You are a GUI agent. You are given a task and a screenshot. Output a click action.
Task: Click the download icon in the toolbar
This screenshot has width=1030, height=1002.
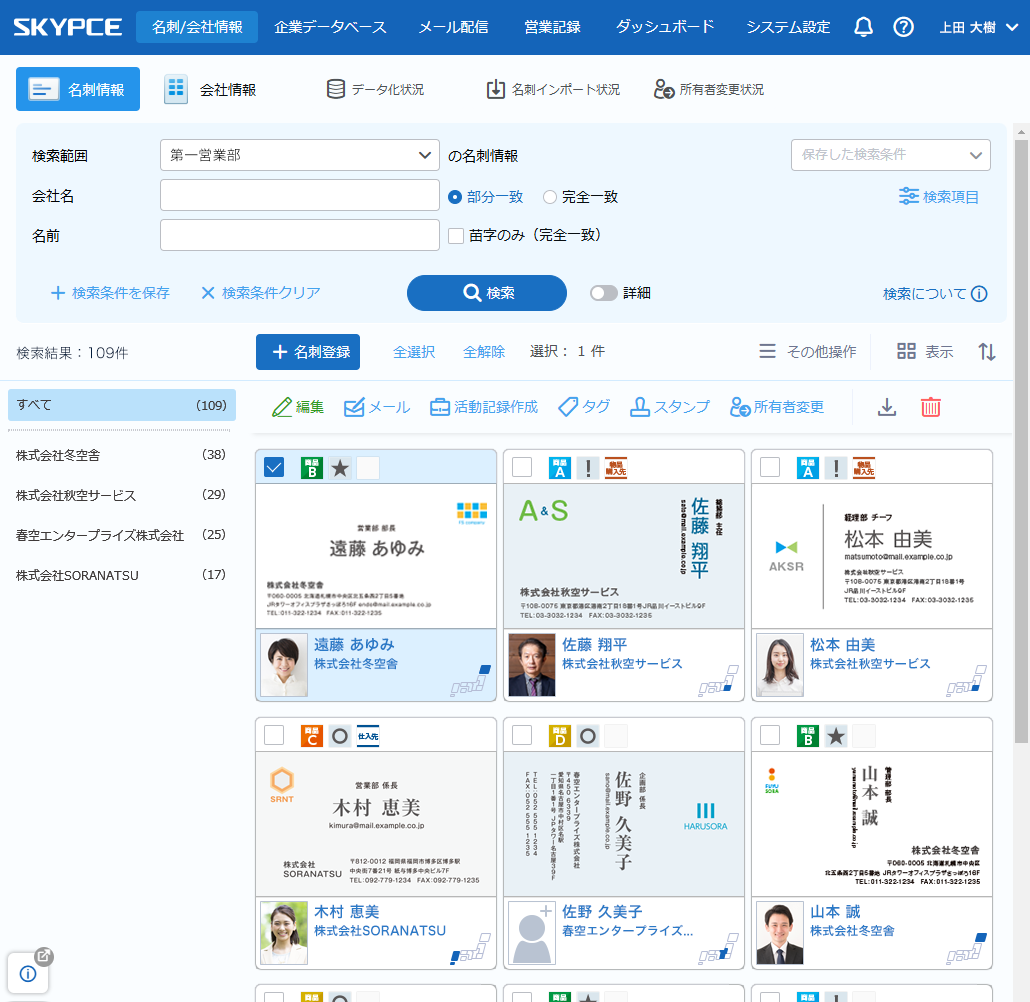tap(887, 407)
